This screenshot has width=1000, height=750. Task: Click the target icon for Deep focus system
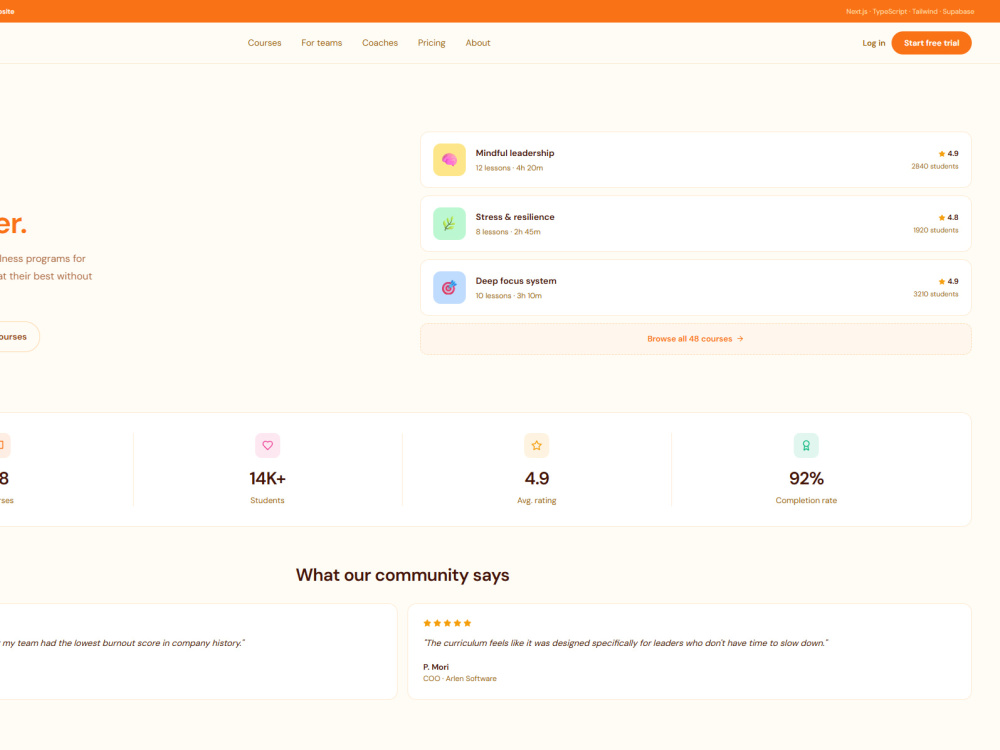449,287
